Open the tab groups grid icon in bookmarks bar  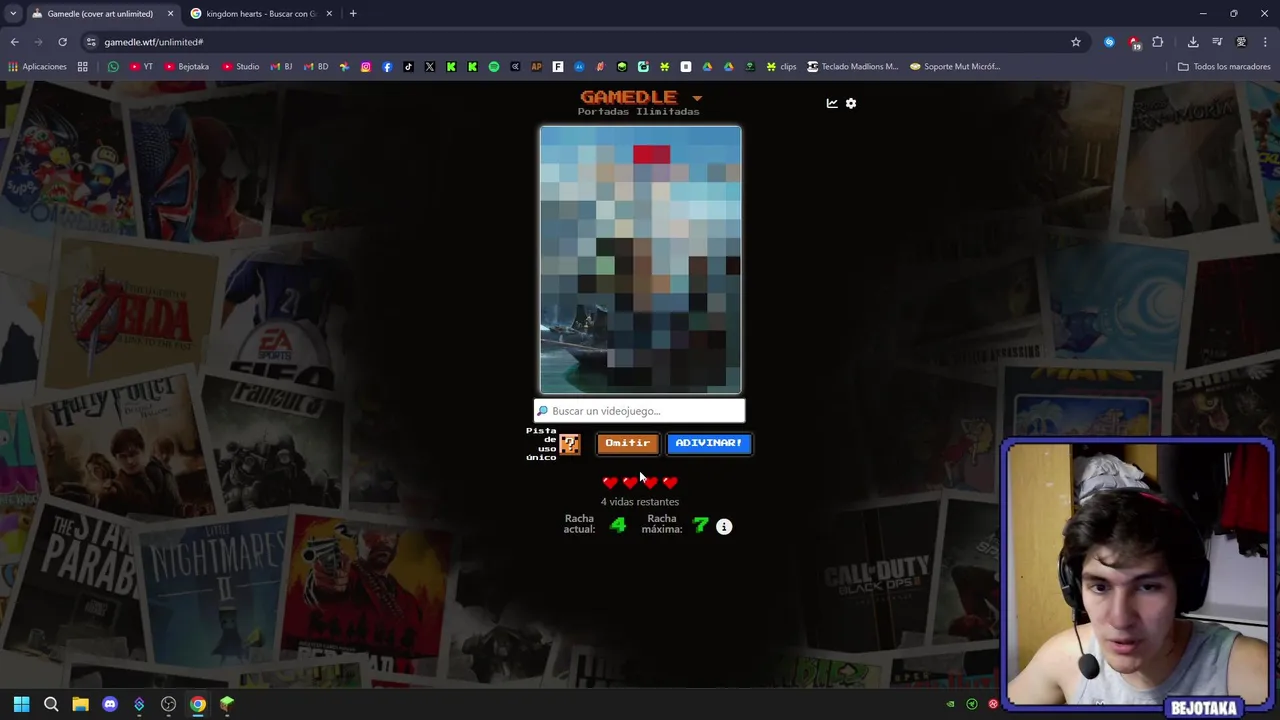(83, 67)
